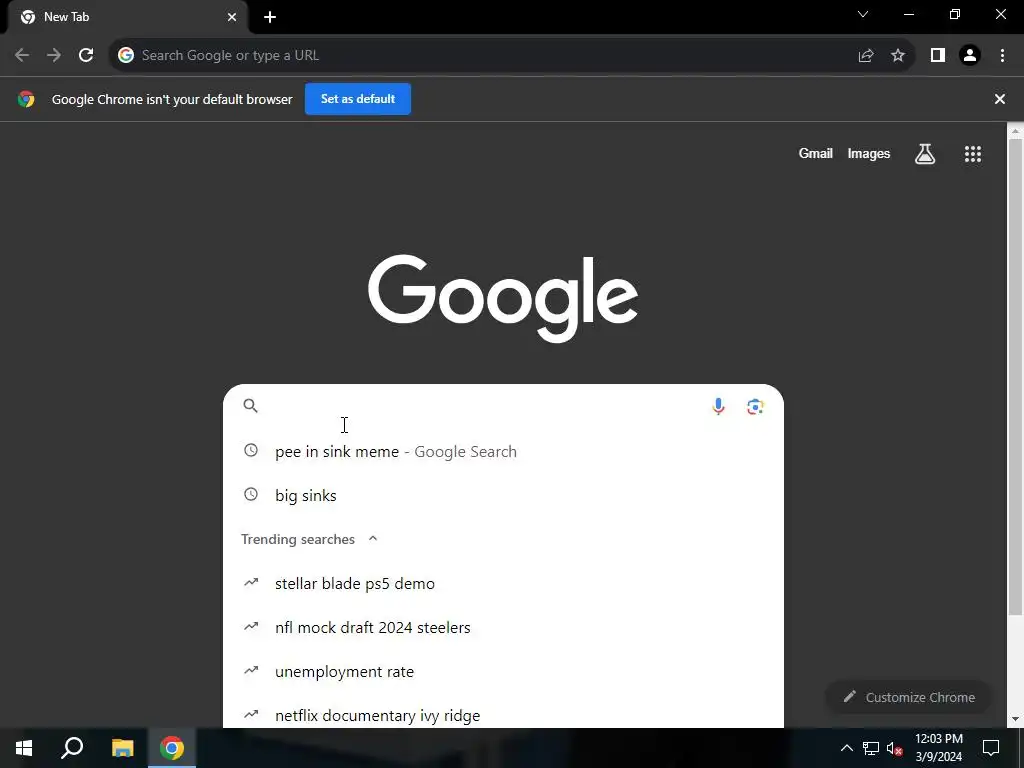Click the taskbar clock showing 12:03 PM
1024x768 pixels.
[938, 748]
